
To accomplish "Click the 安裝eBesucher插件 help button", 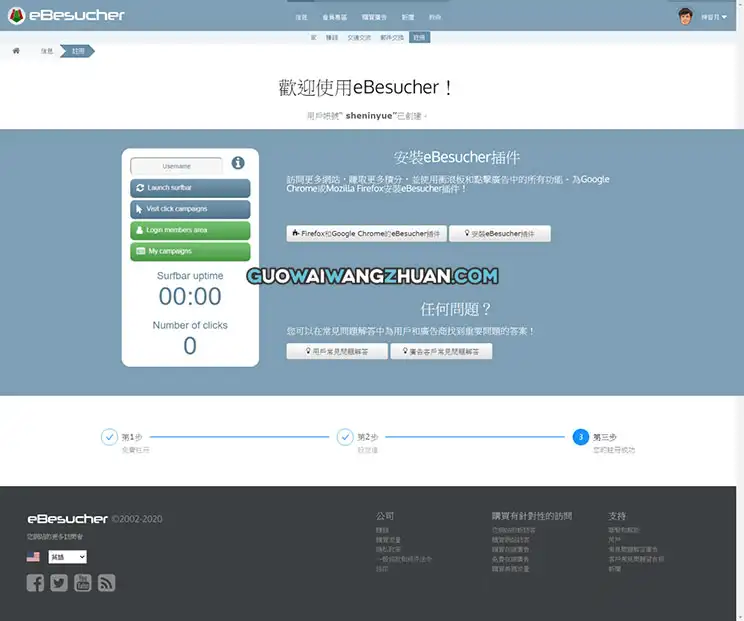I will [500, 233].
